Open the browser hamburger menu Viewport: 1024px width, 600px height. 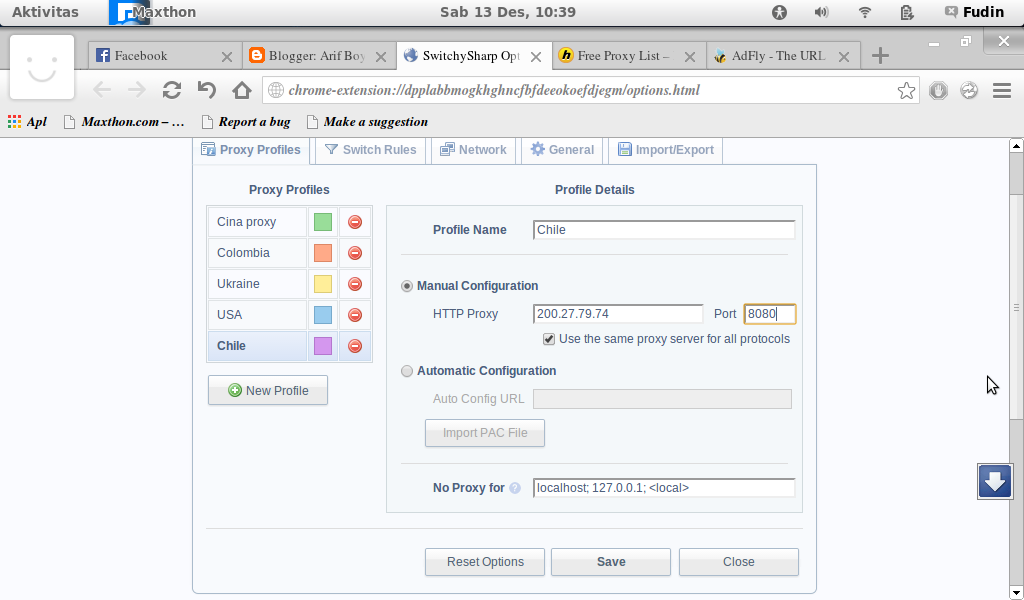(1002, 91)
